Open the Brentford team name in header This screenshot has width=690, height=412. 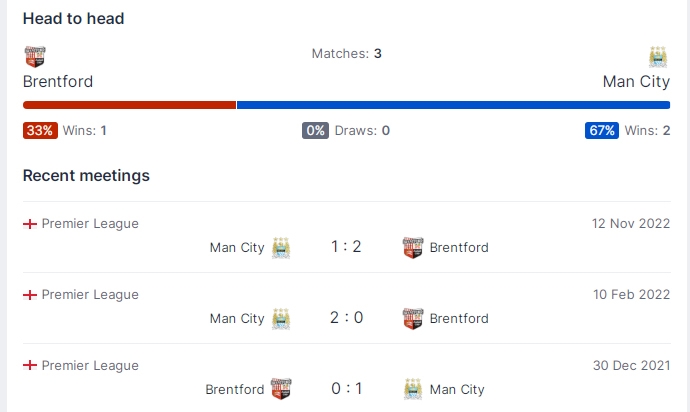(58, 81)
